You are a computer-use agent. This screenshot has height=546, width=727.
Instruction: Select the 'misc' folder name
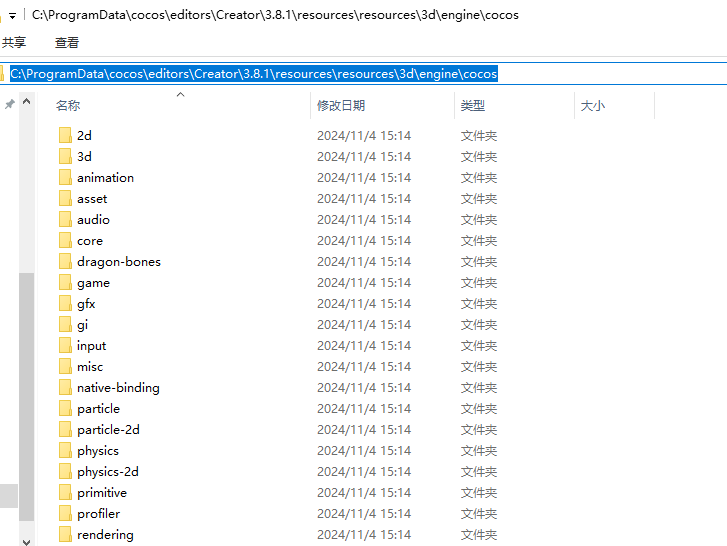click(90, 367)
